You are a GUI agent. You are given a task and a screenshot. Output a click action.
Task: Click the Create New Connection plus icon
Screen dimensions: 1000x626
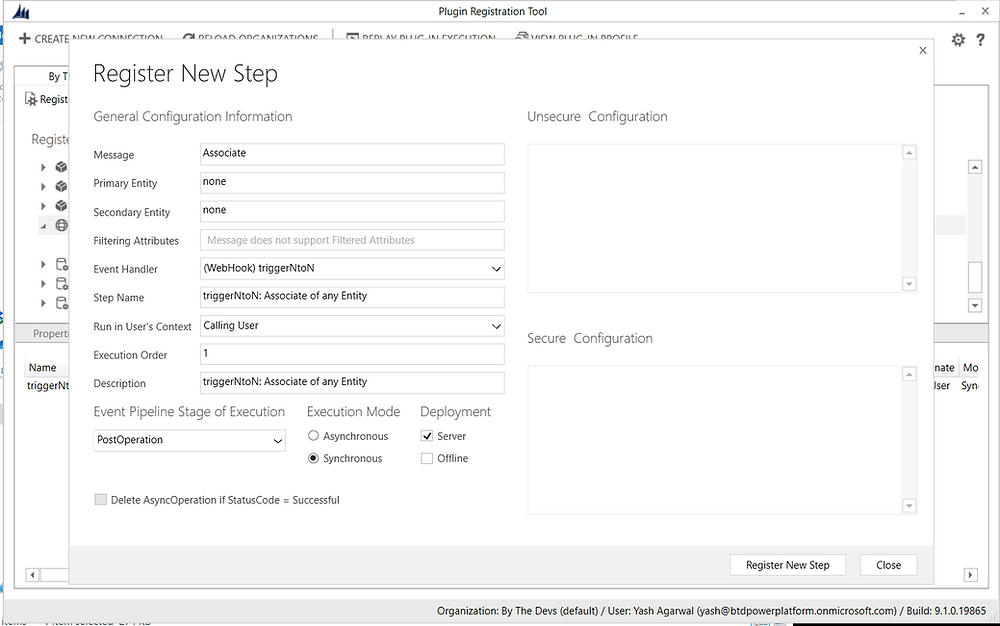point(24,39)
